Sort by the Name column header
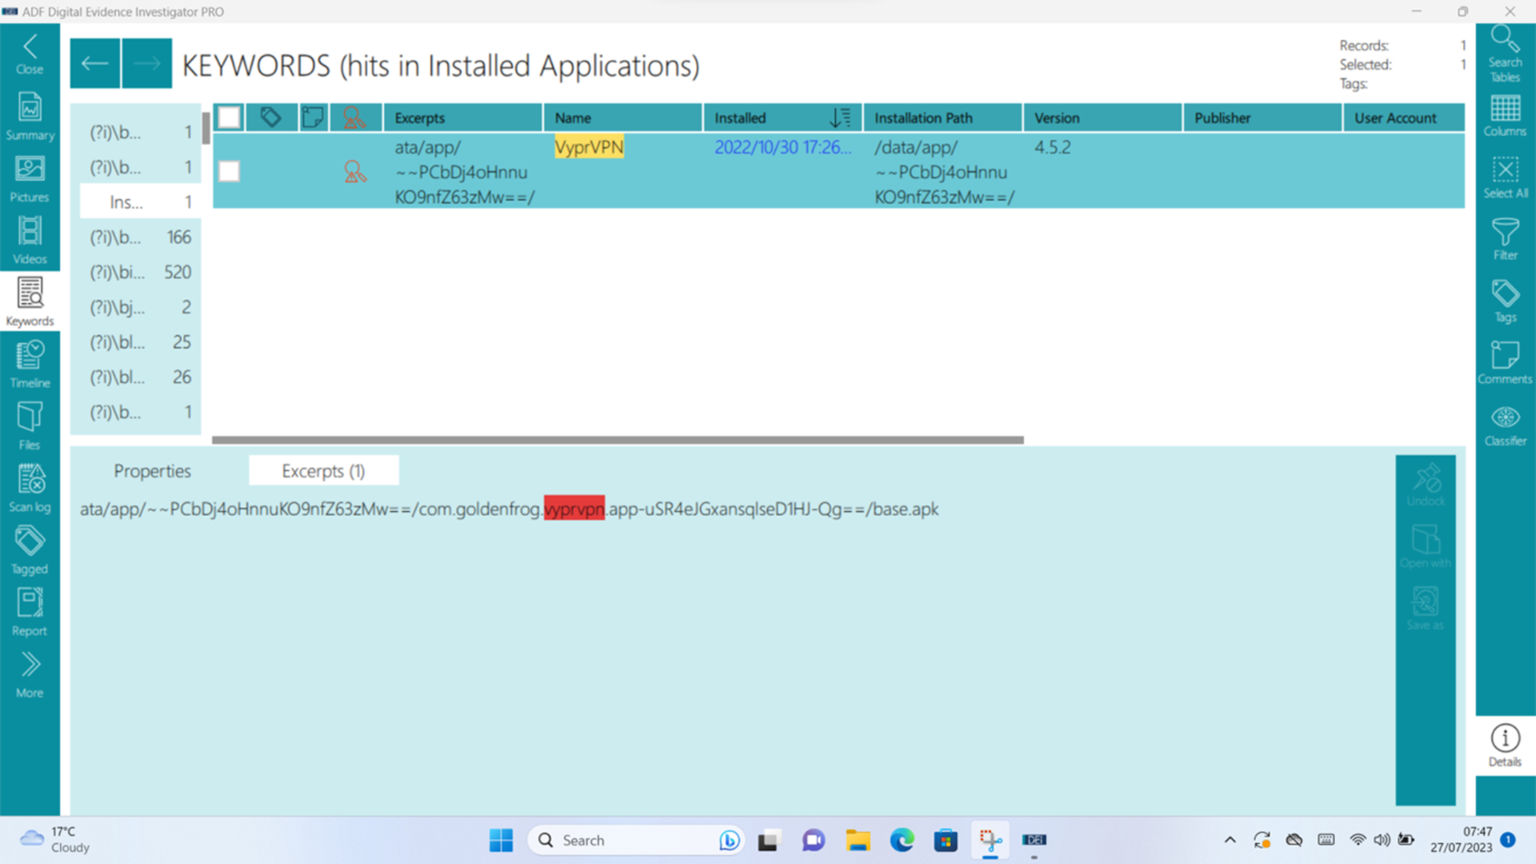The height and width of the screenshot is (864, 1536). click(x=623, y=117)
